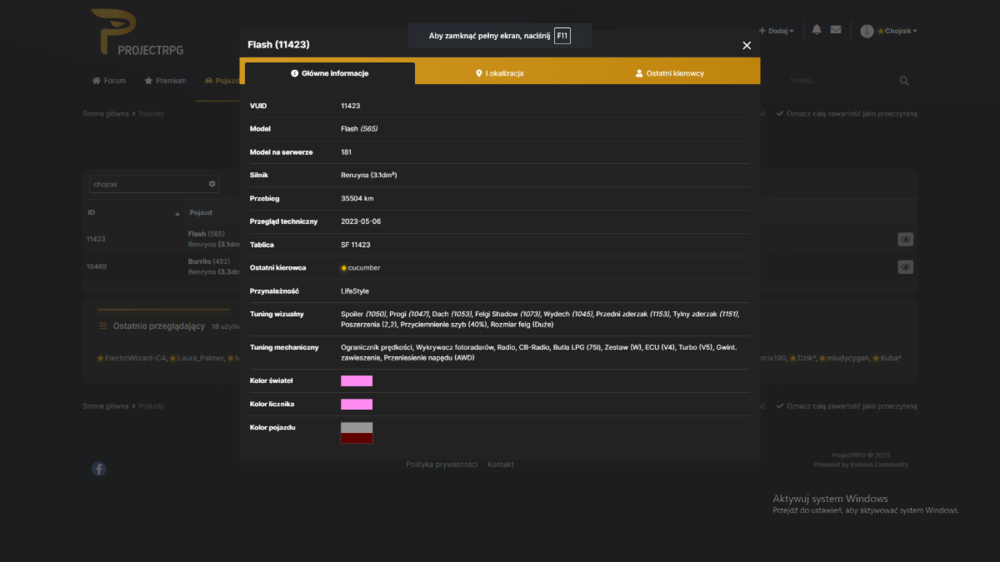Image resolution: width=1000 pixels, height=562 pixels.
Task: Open notifications bell icon
Action: coord(816,29)
